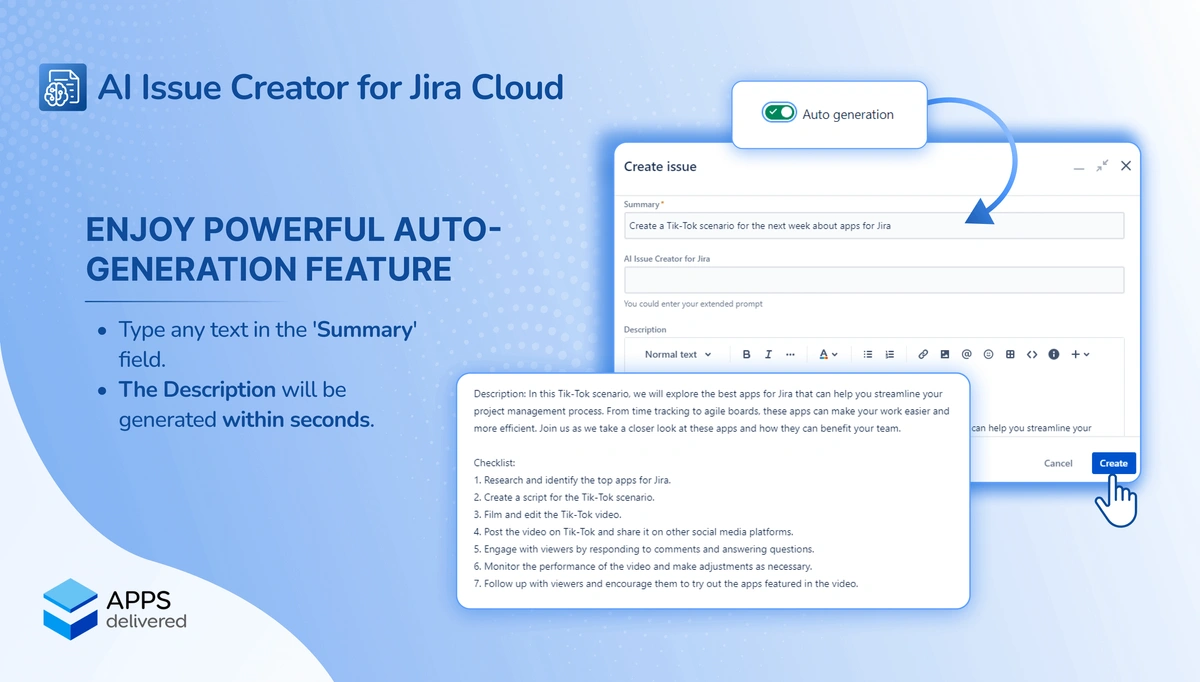Click the Create button

tap(1113, 463)
